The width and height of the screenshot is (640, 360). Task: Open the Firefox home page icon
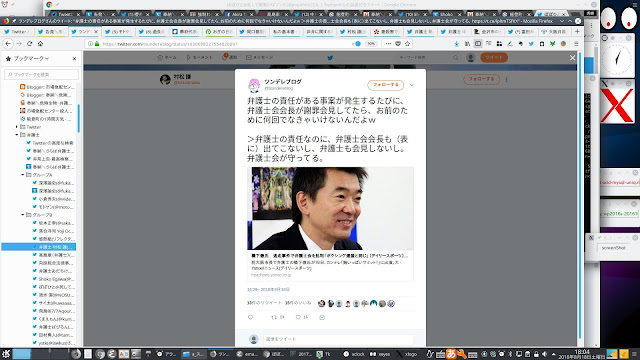tap(40, 44)
